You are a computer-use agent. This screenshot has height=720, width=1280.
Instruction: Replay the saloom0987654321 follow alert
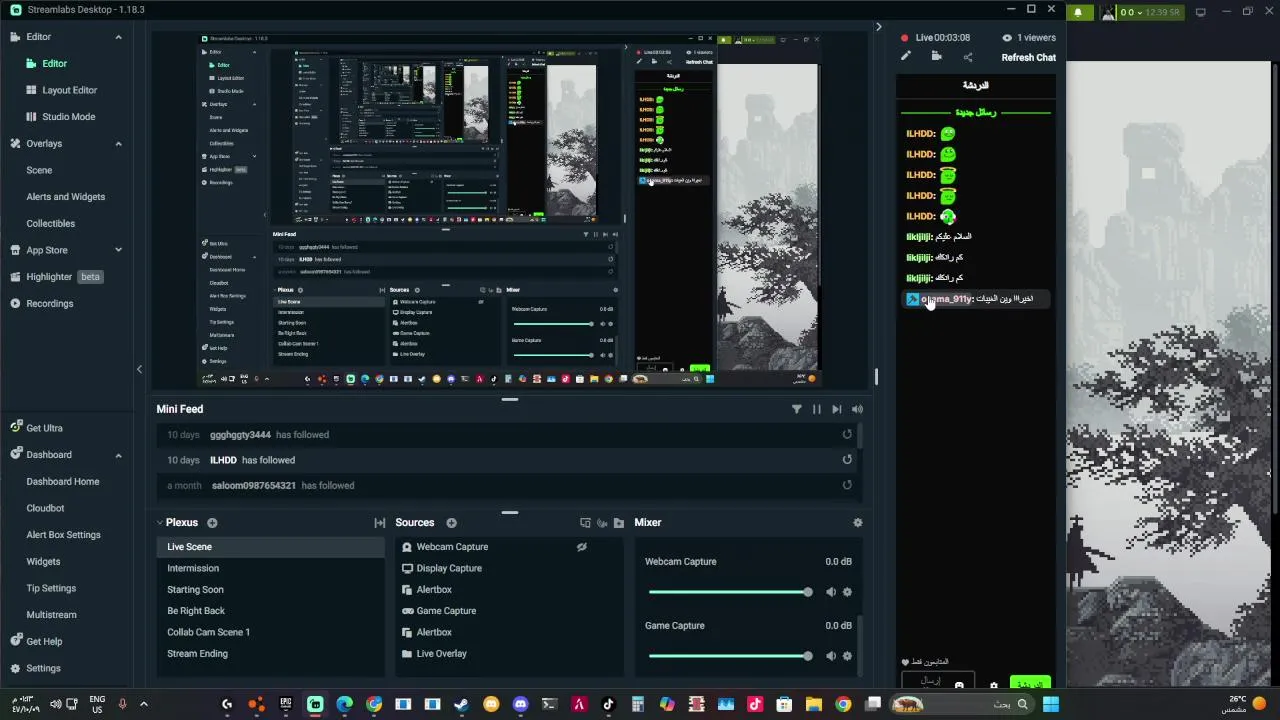(x=847, y=486)
